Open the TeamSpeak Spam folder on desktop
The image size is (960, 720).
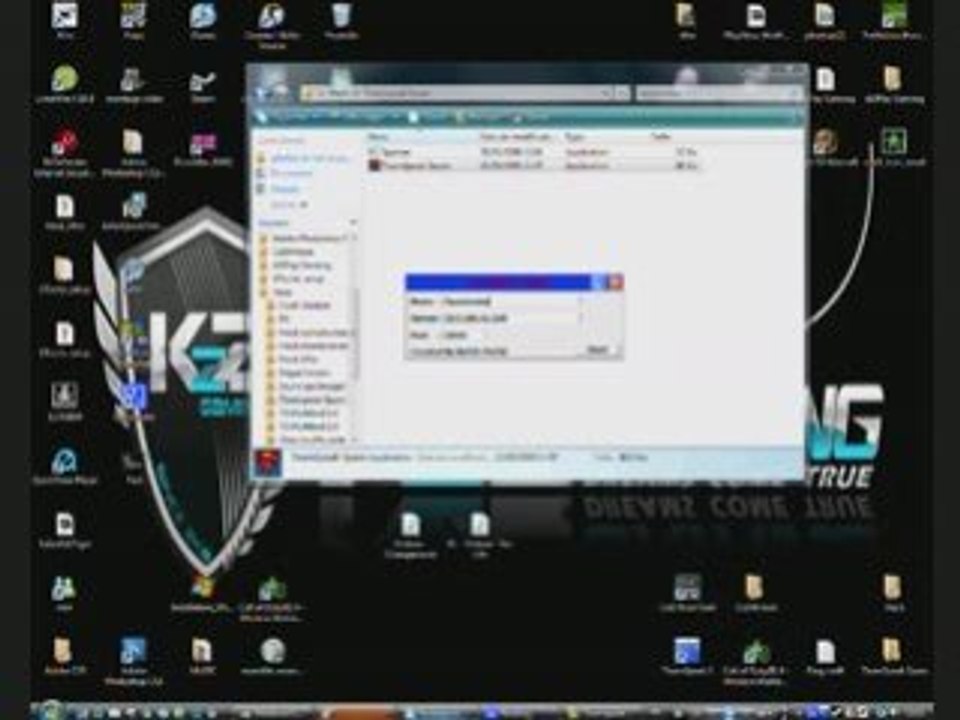click(893, 656)
